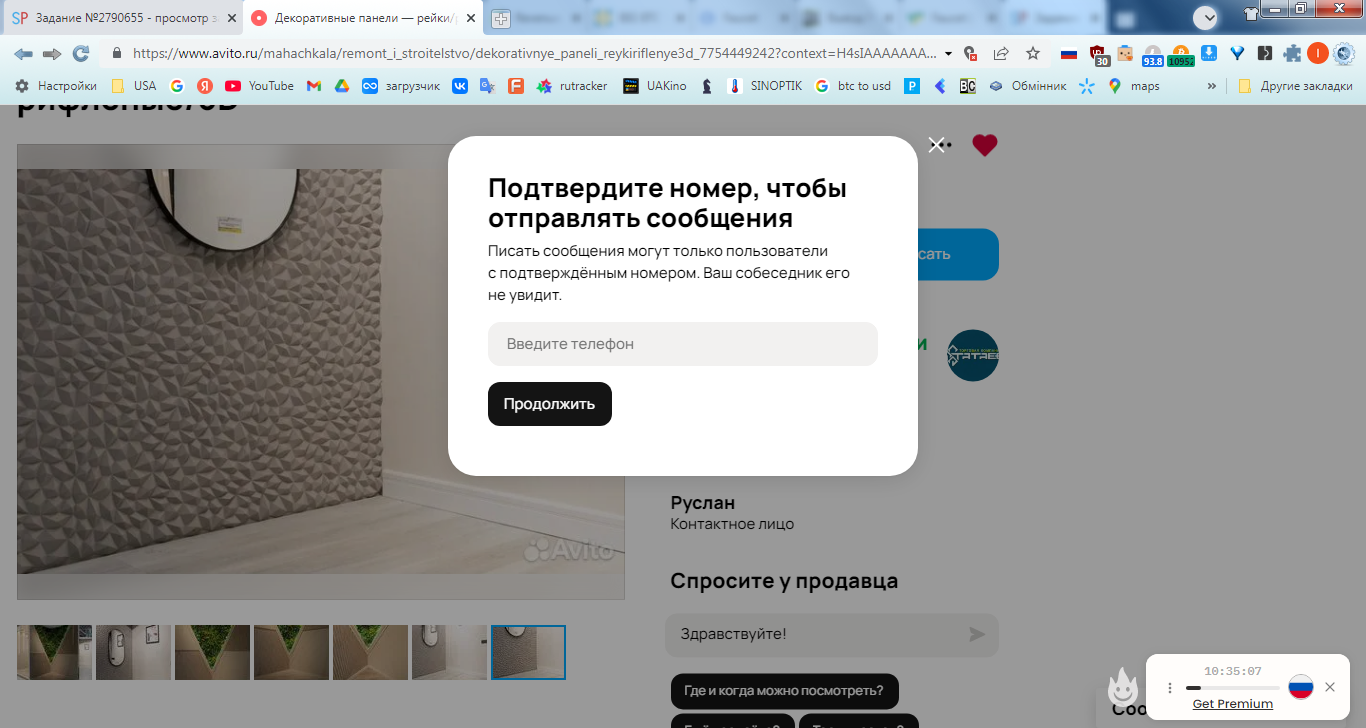Open the orange profile avatar

pyautogui.click(x=1318, y=53)
